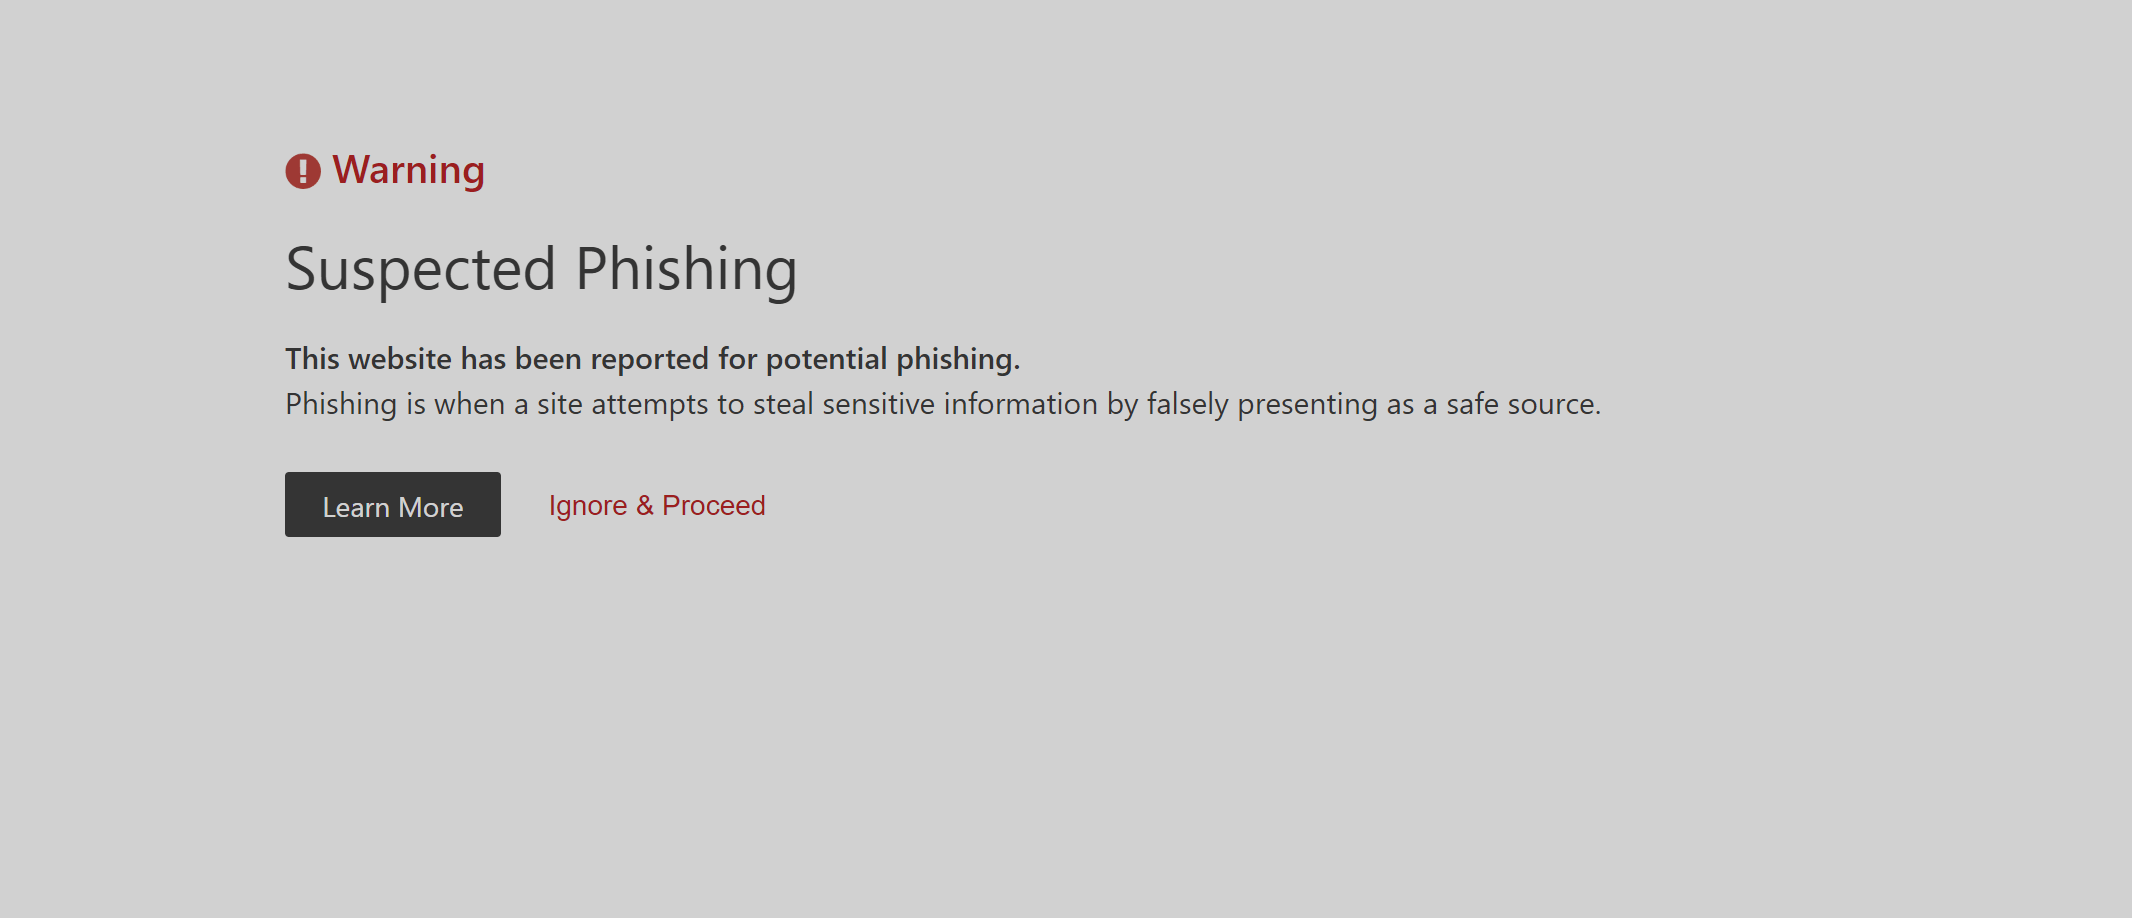Click the word "by" in the description

pos(1122,404)
